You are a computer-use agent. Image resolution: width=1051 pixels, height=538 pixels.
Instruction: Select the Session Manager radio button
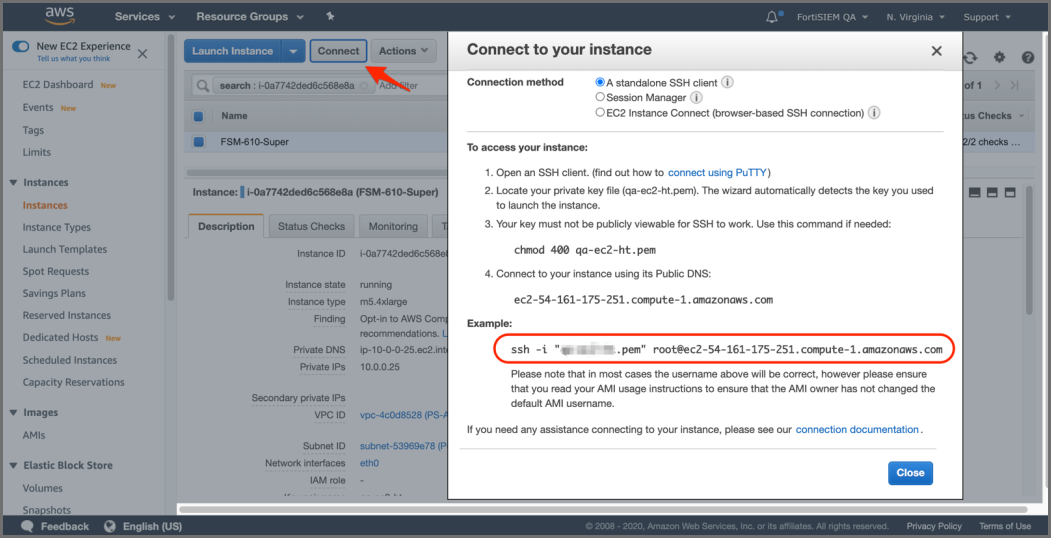[x=600, y=98]
